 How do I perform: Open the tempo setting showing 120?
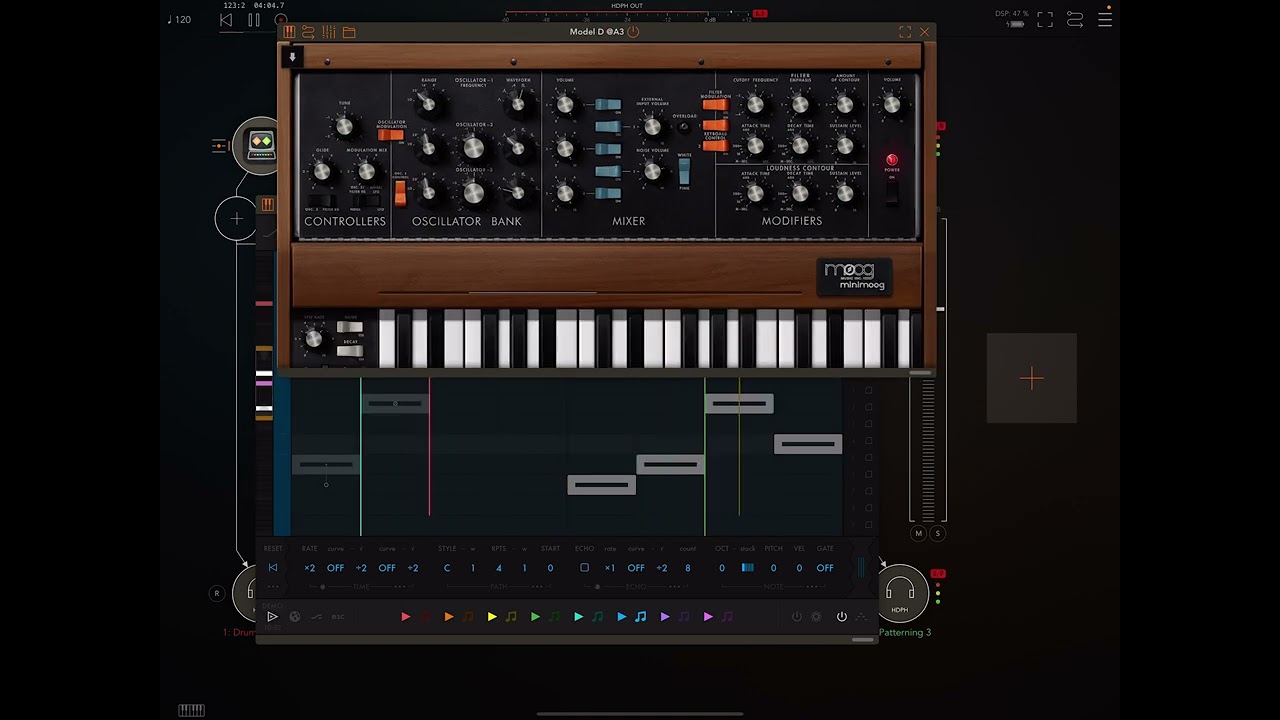click(x=179, y=19)
